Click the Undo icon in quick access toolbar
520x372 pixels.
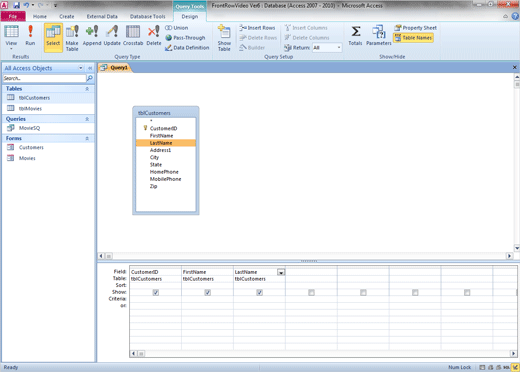click(26, 5)
